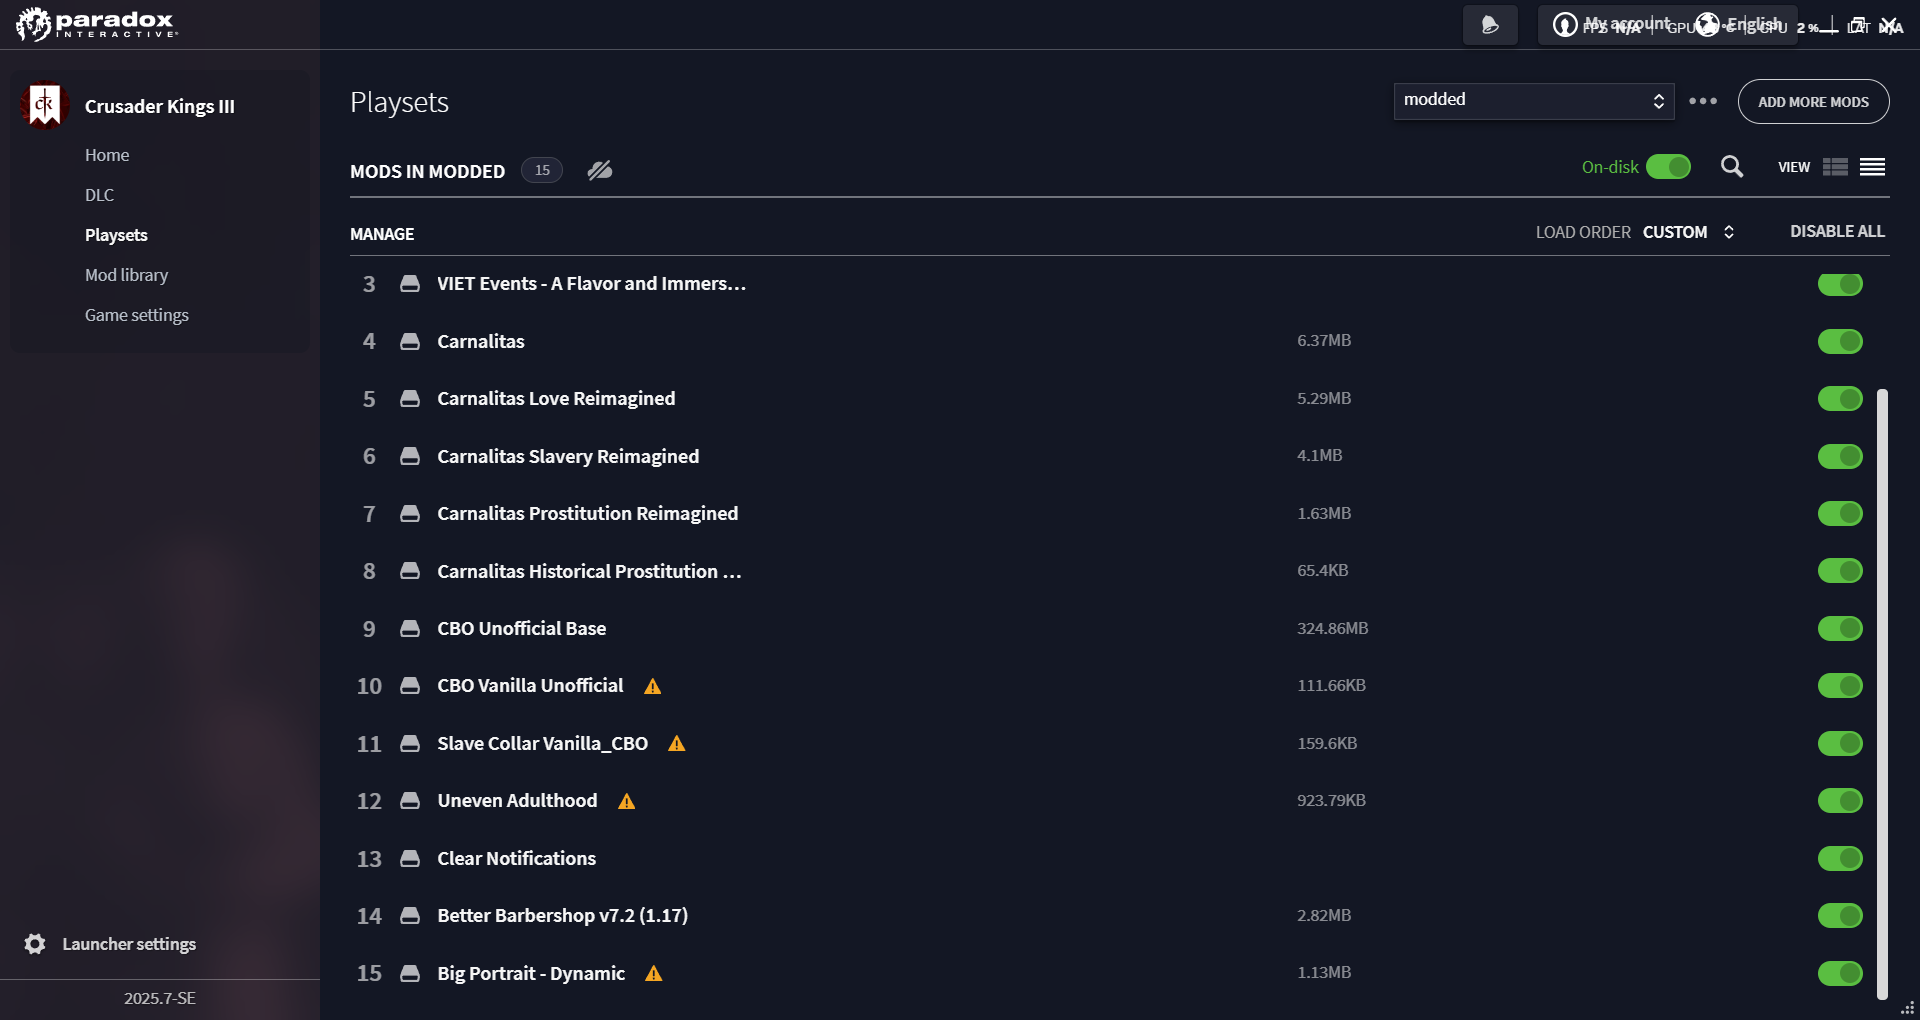Select Playsets in the sidebar
The image size is (1920, 1020).
[x=116, y=235]
